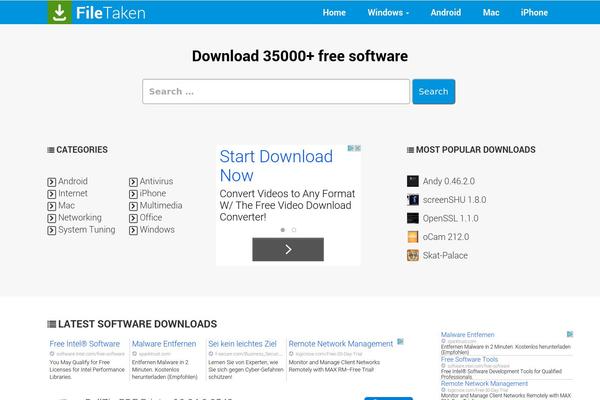Open the oCam 212.0 download link
600x400 pixels.
446,237
